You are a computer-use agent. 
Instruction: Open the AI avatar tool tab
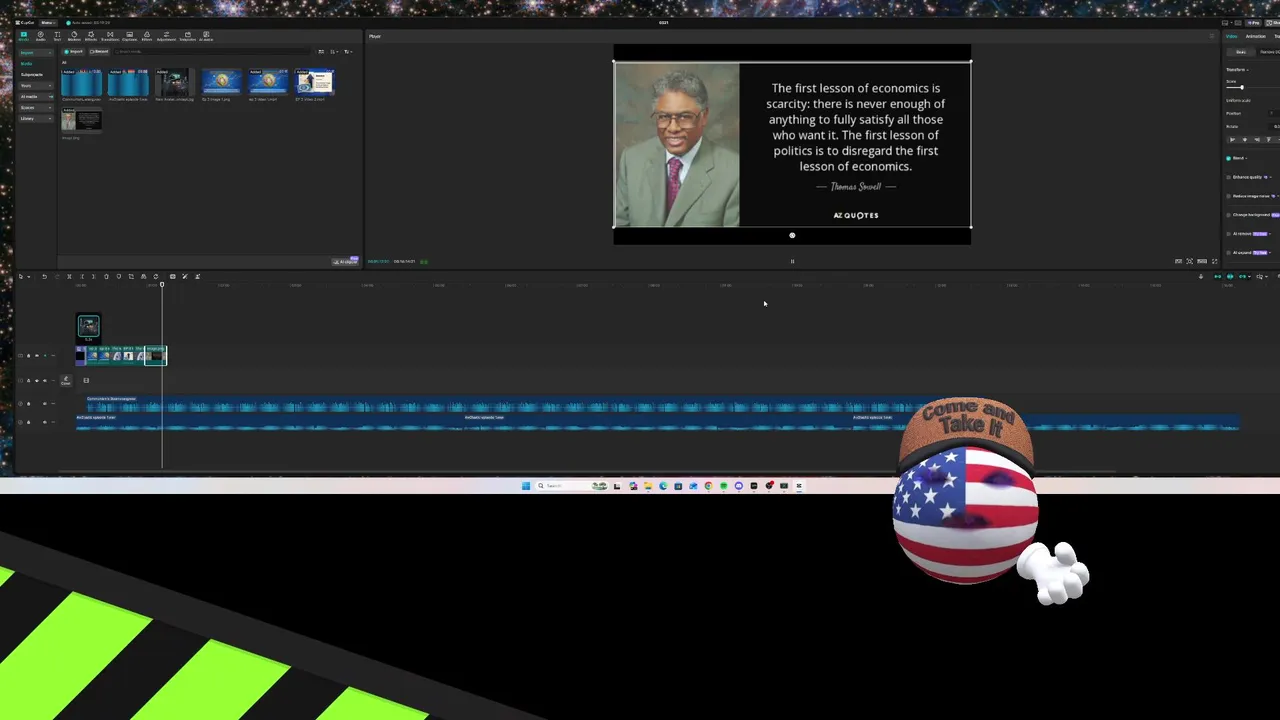click(206, 37)
